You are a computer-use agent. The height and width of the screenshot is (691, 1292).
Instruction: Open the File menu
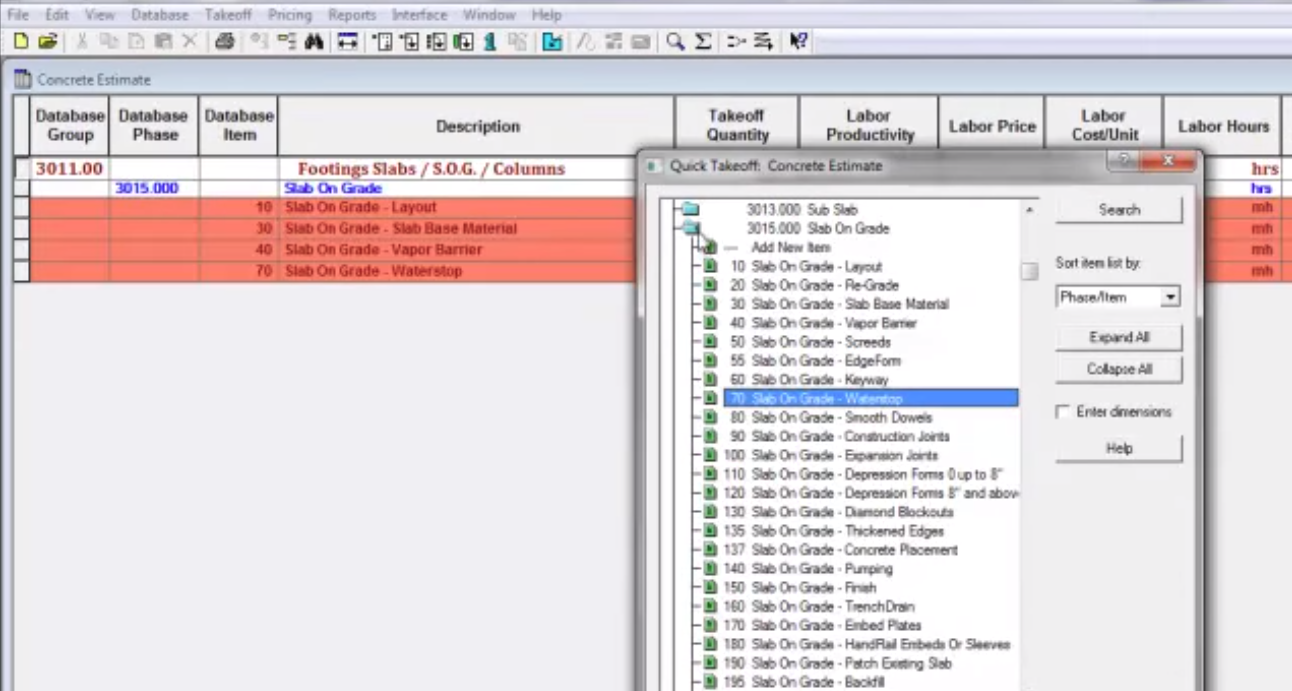point(19,15)
